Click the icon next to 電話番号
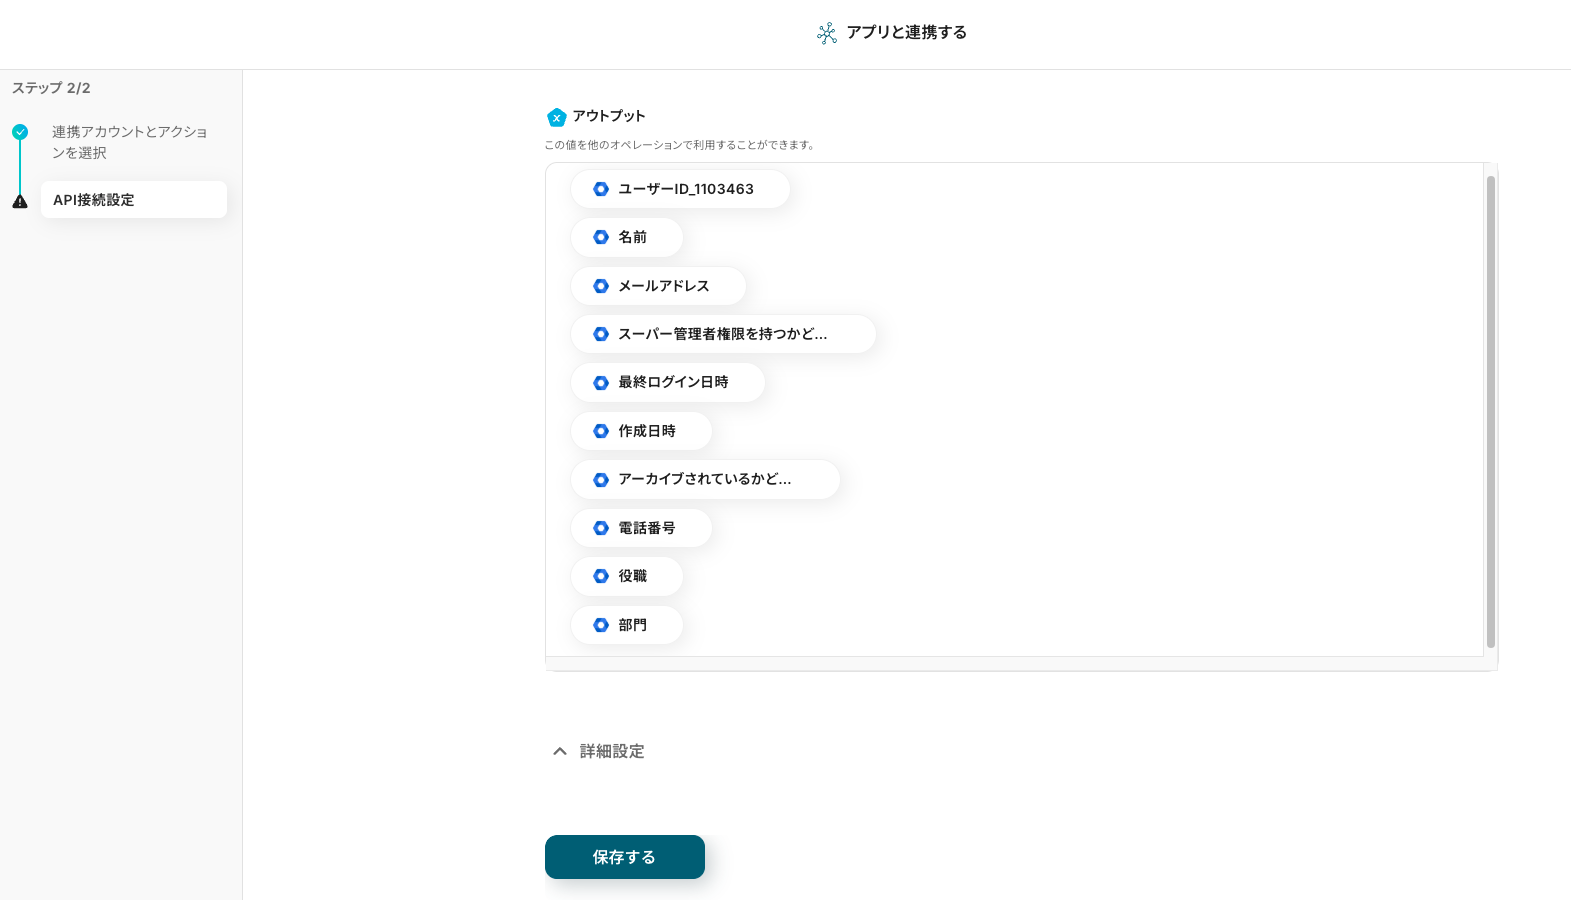1571x900 pixels. (x=601, y=528)
